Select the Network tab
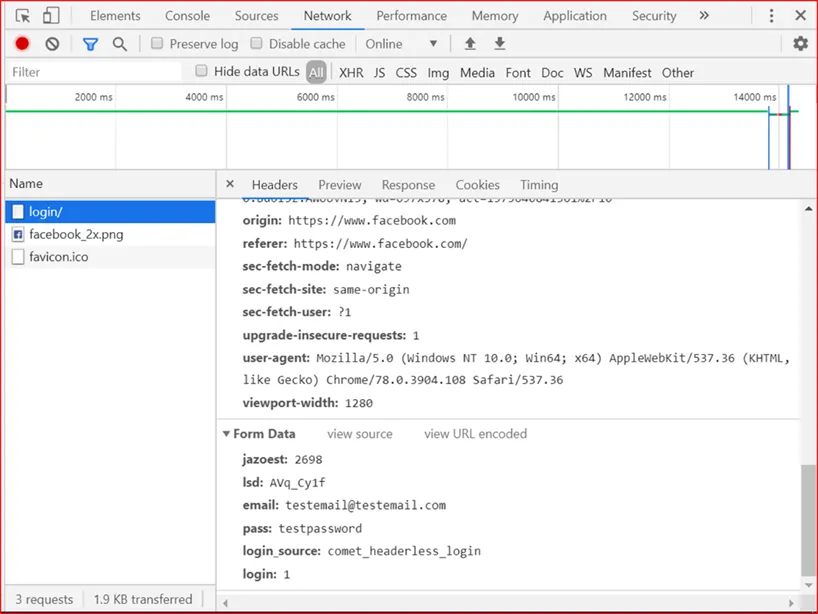Screen dimensions: 818x614 tap(328, 16)
